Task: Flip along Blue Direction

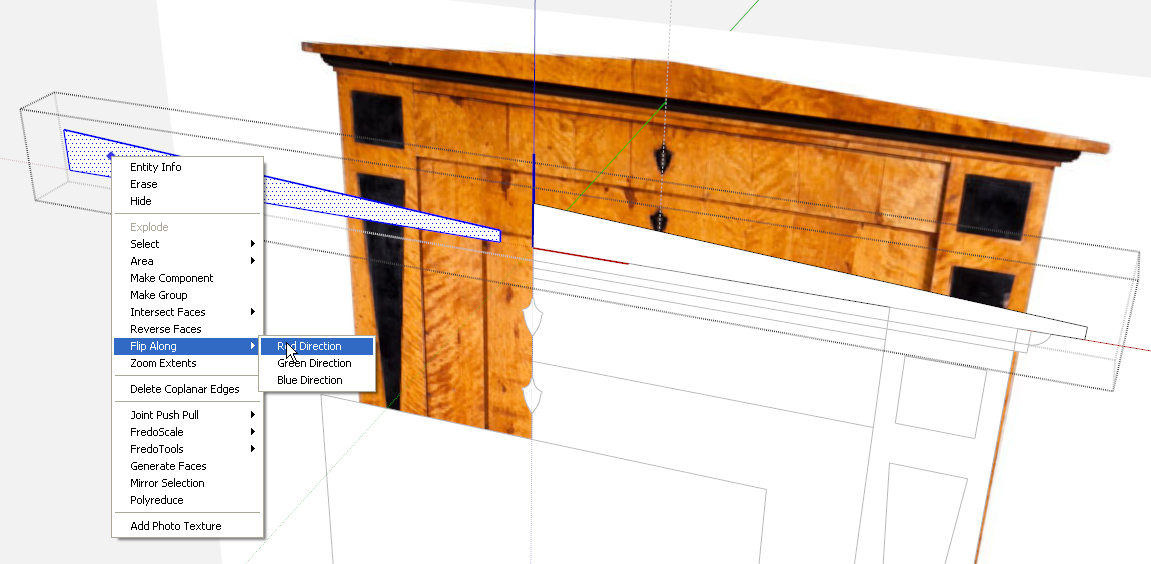Action: (x=317, y=380)
